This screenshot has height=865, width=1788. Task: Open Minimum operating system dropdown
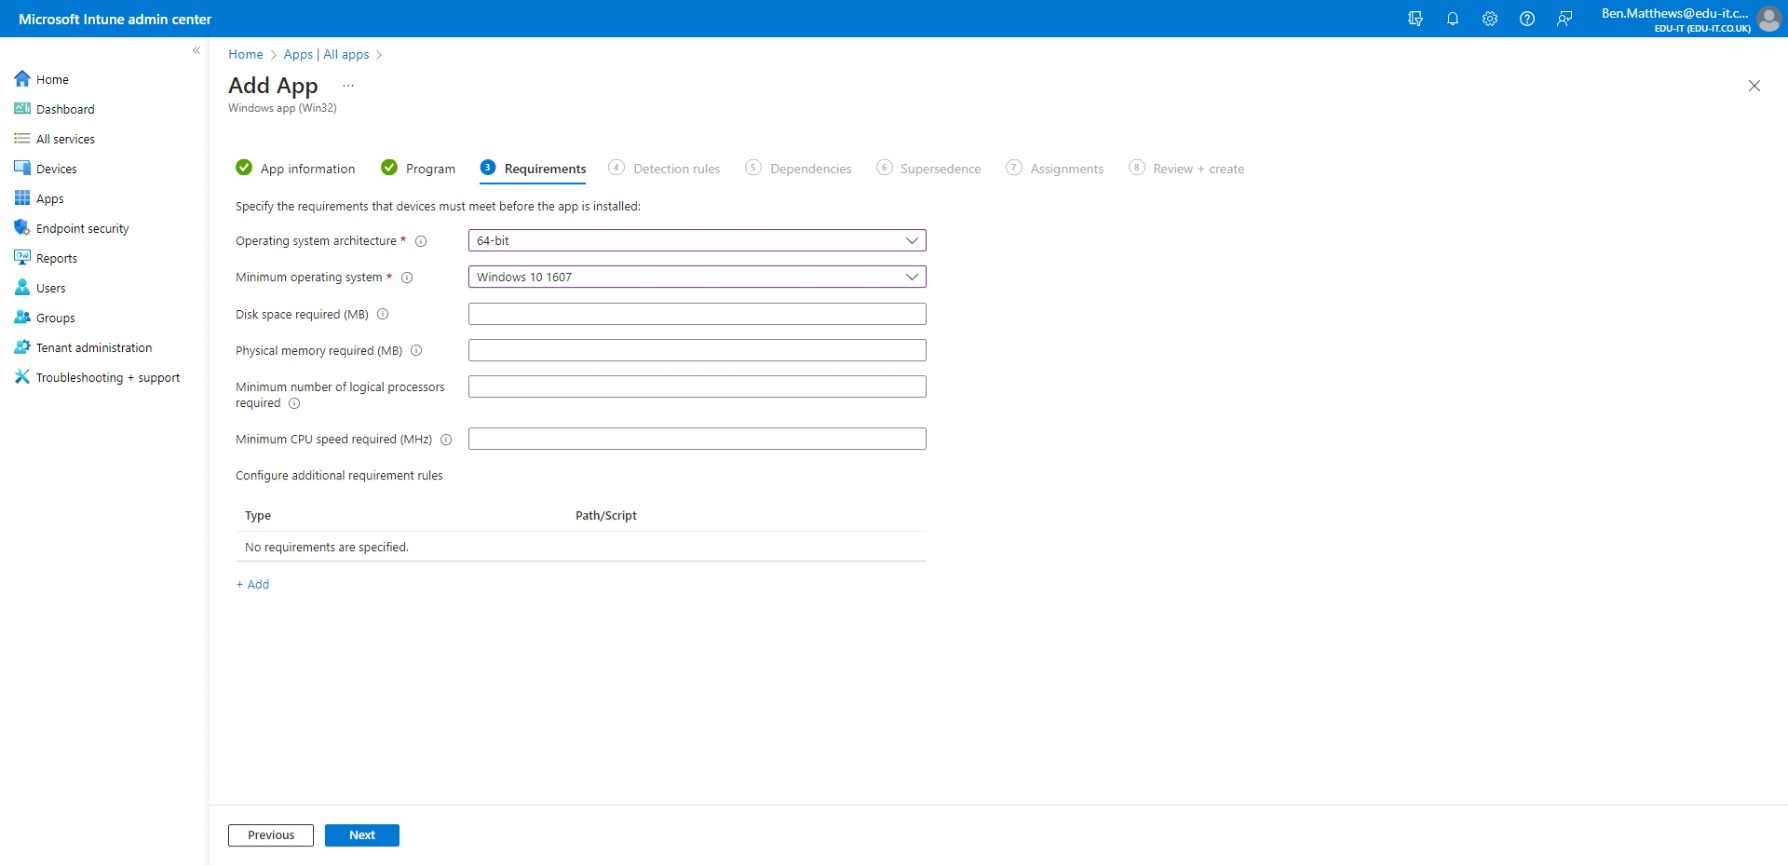(697, 277)
